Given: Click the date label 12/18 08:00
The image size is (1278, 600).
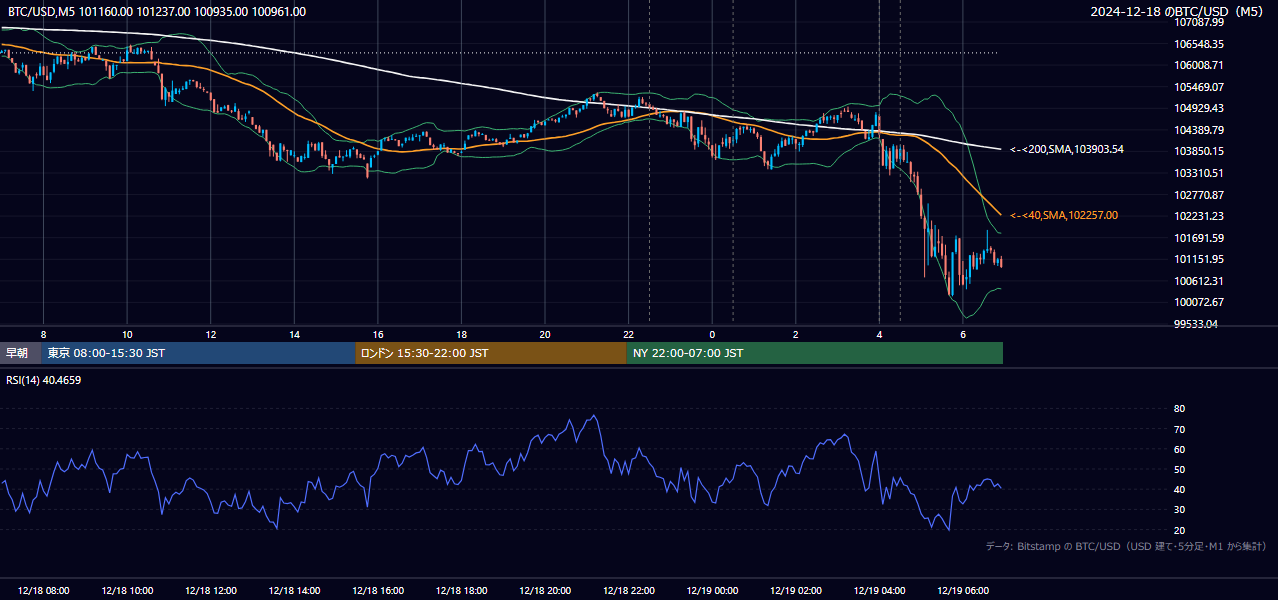Looking at the screenshot, I should click(x=44, y=590).
